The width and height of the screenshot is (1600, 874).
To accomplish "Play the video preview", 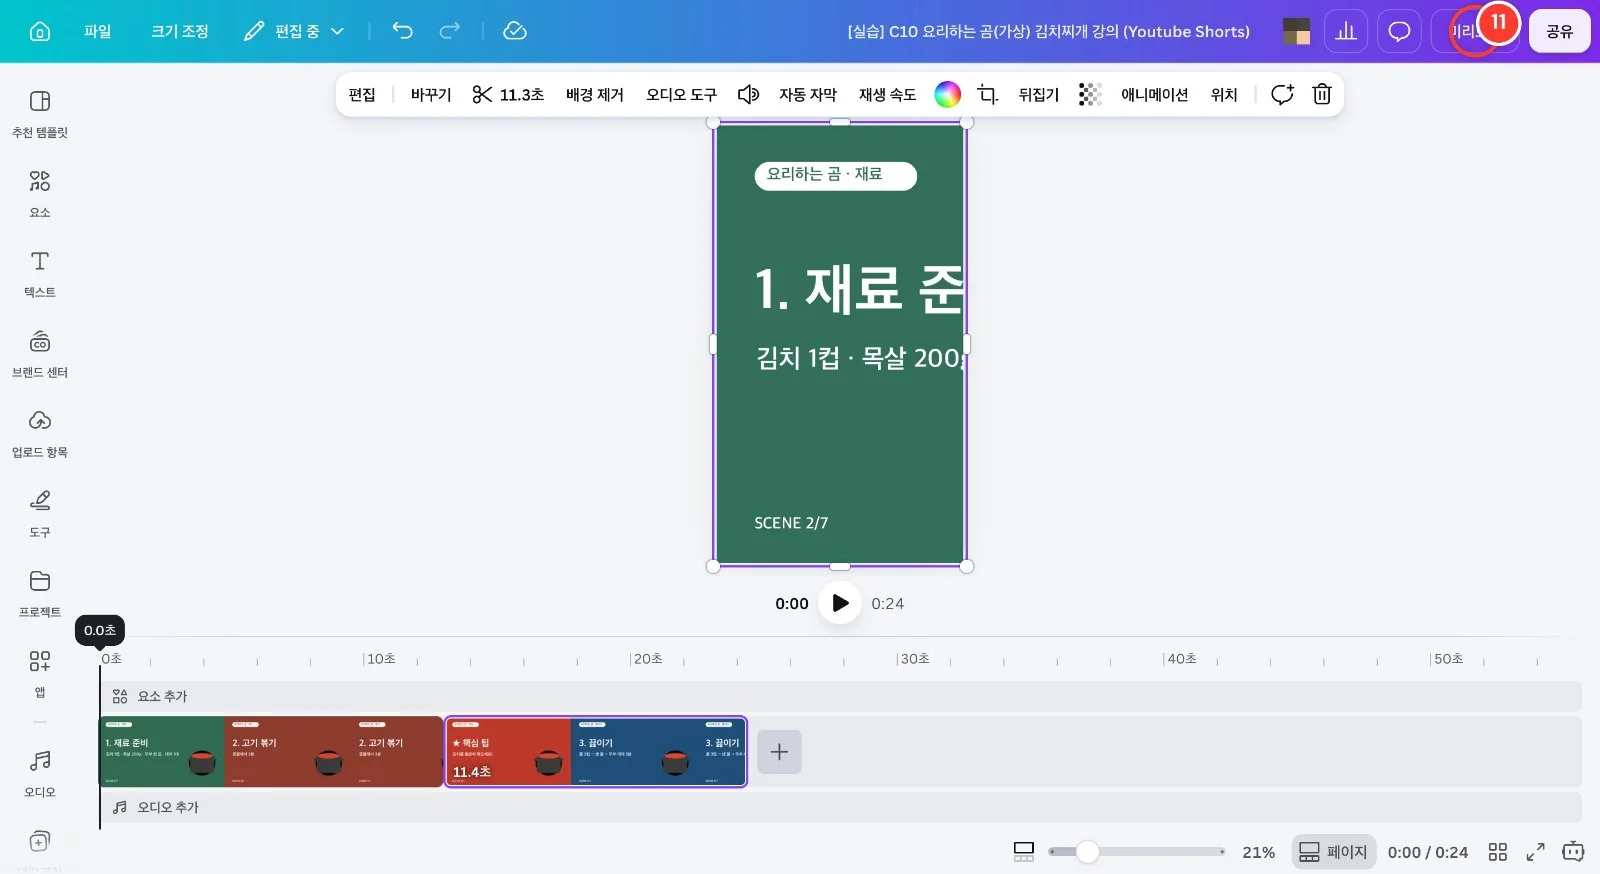I will 840,603.
